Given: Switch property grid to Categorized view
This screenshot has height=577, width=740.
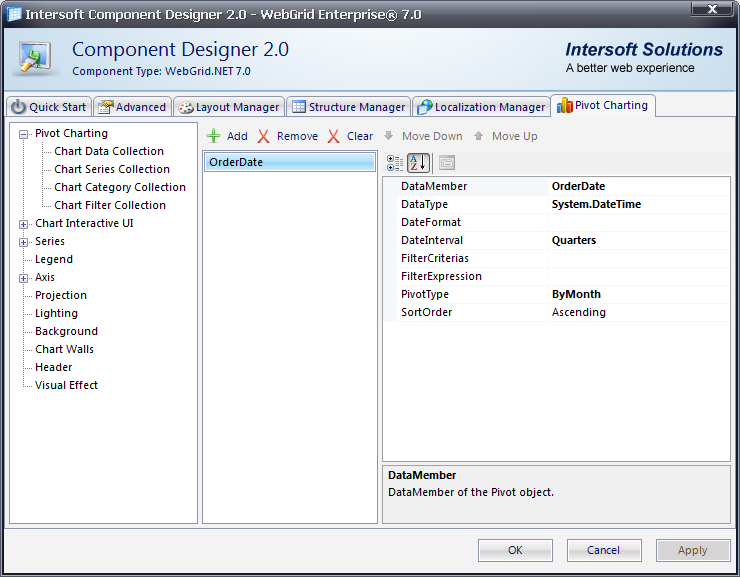Looking at the screenshot, I should coord(395,163).
